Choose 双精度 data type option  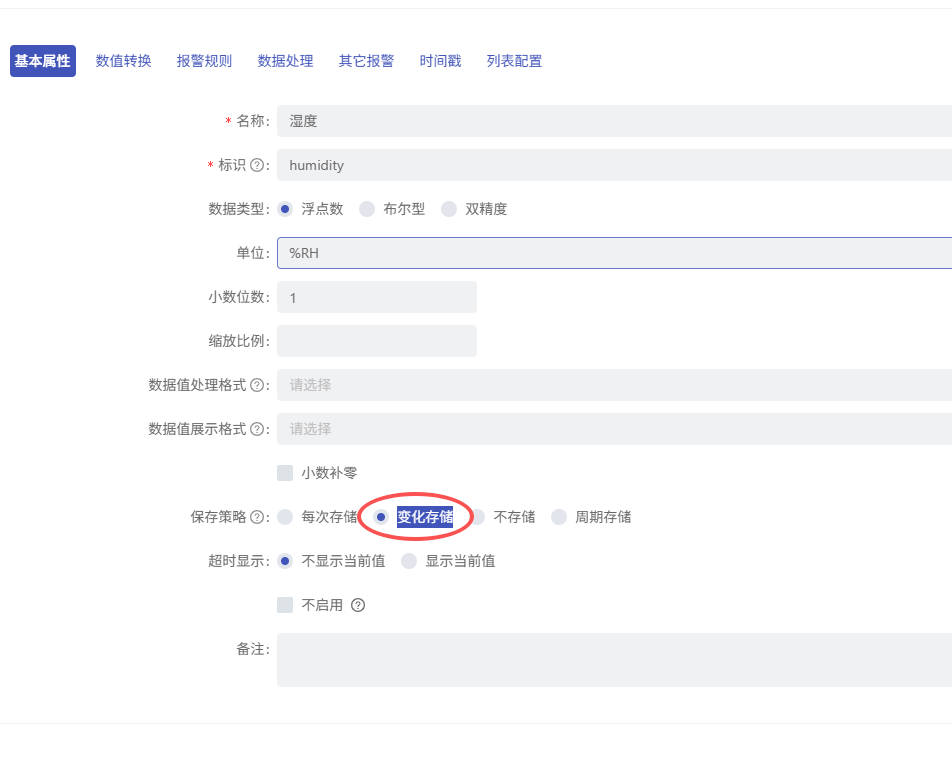(449, 209)
